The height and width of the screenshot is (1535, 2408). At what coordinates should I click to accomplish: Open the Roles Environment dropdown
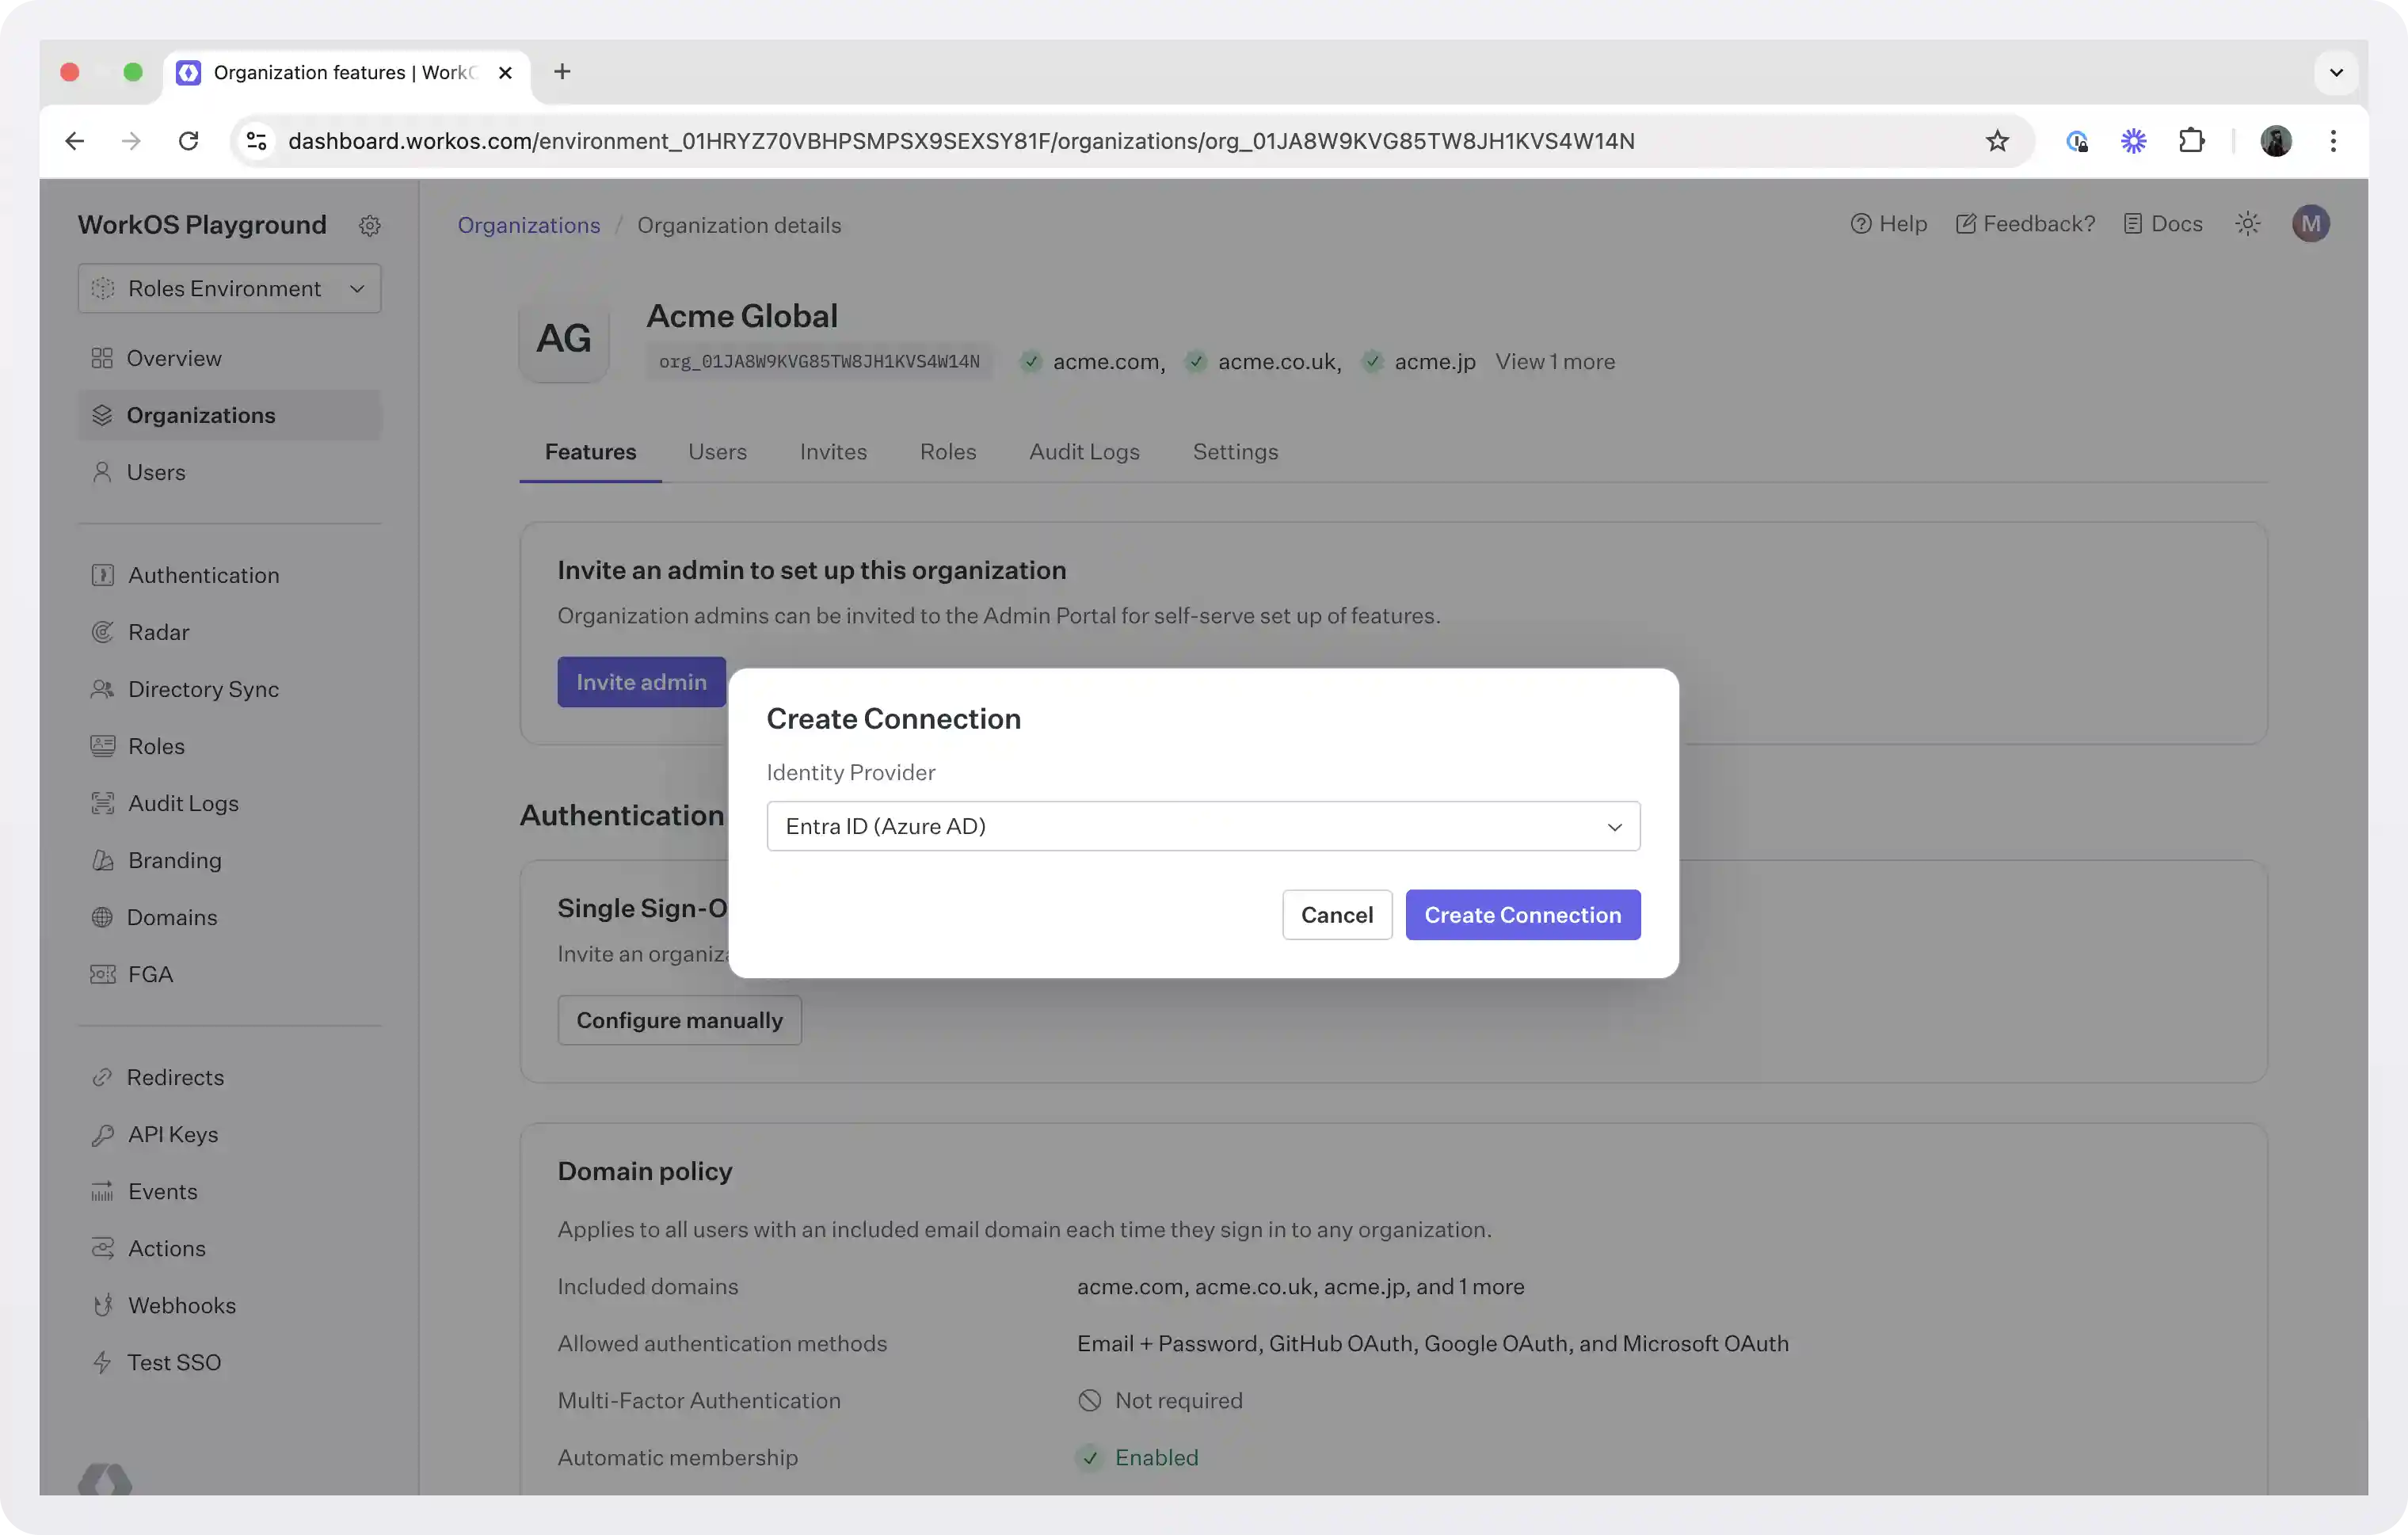click(x=229, y=288)
